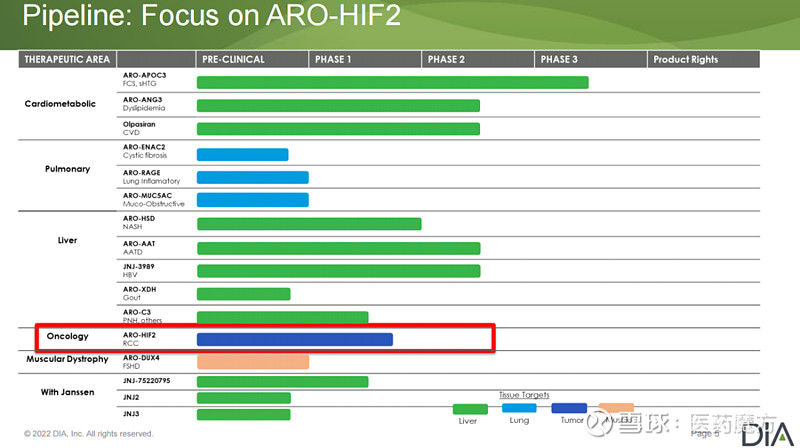Click the ARO-HIF2 dark blue progress bar
The height and width of the screenshot is (448, 800).
tap(295, 339)
